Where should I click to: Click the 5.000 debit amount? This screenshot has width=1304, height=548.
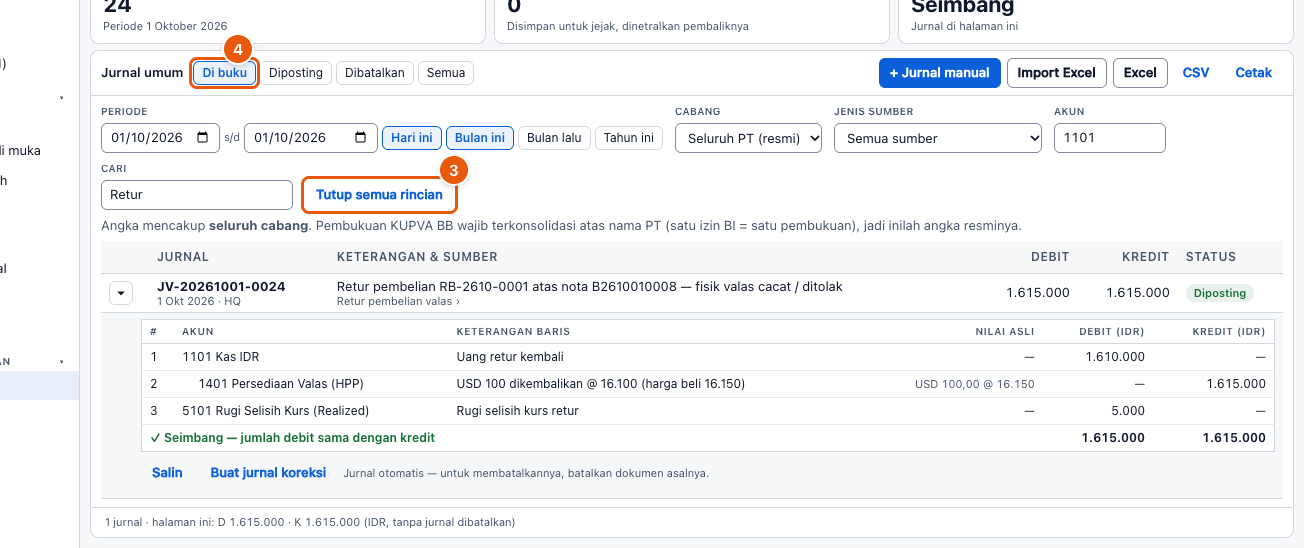(x=1128, y=411)
